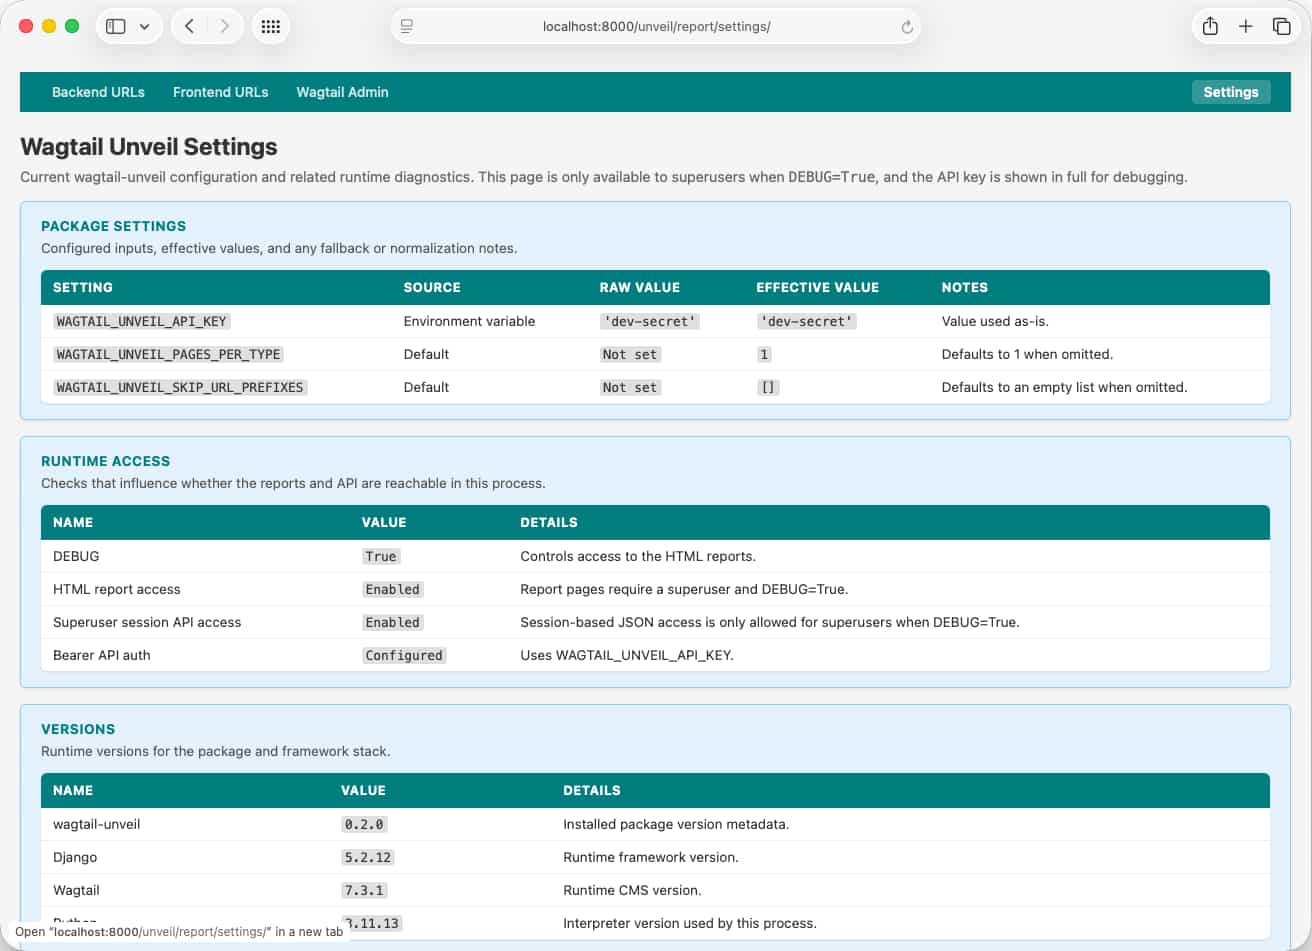
Task: Select WAGTAIL_UNVEIL_PAGES_PER_TYPE setting name
Action: point(169,354)
